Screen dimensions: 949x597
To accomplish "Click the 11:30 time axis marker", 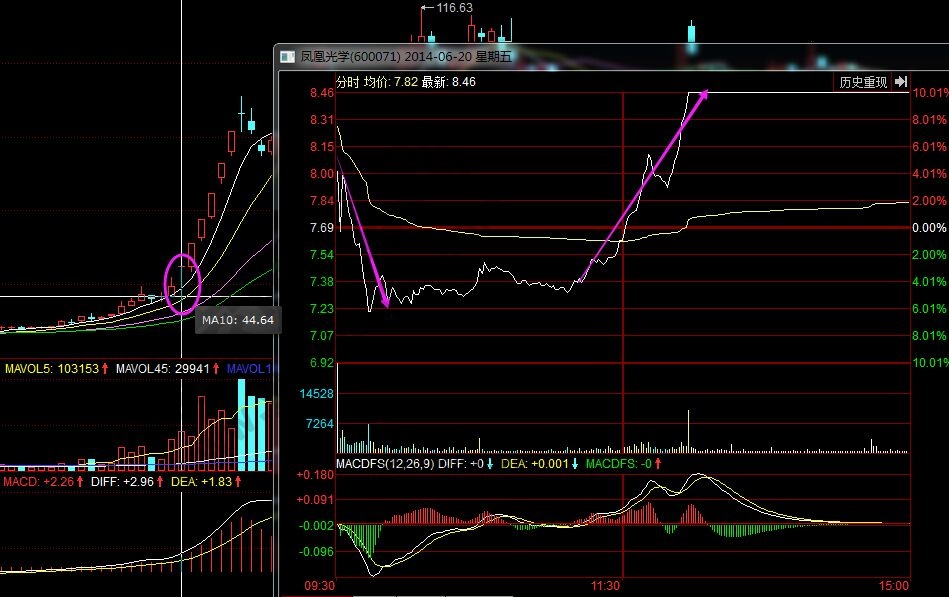I will (605, 586).
